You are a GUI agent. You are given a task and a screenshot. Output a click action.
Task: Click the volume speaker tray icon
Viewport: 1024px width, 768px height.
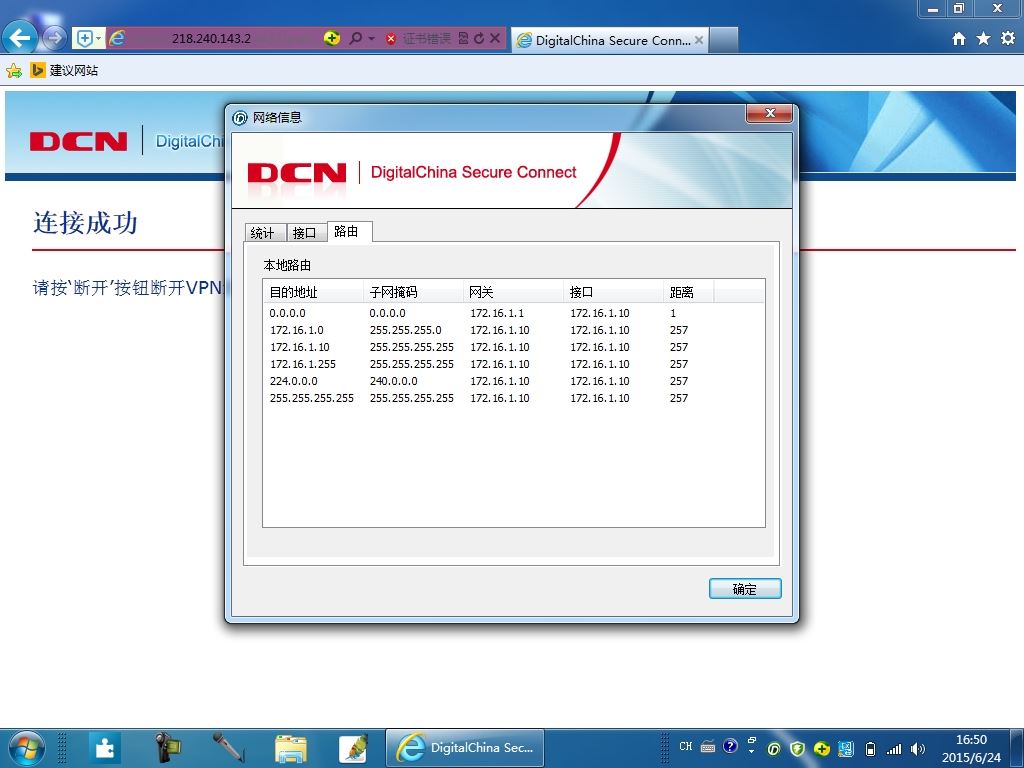(918, 749)
